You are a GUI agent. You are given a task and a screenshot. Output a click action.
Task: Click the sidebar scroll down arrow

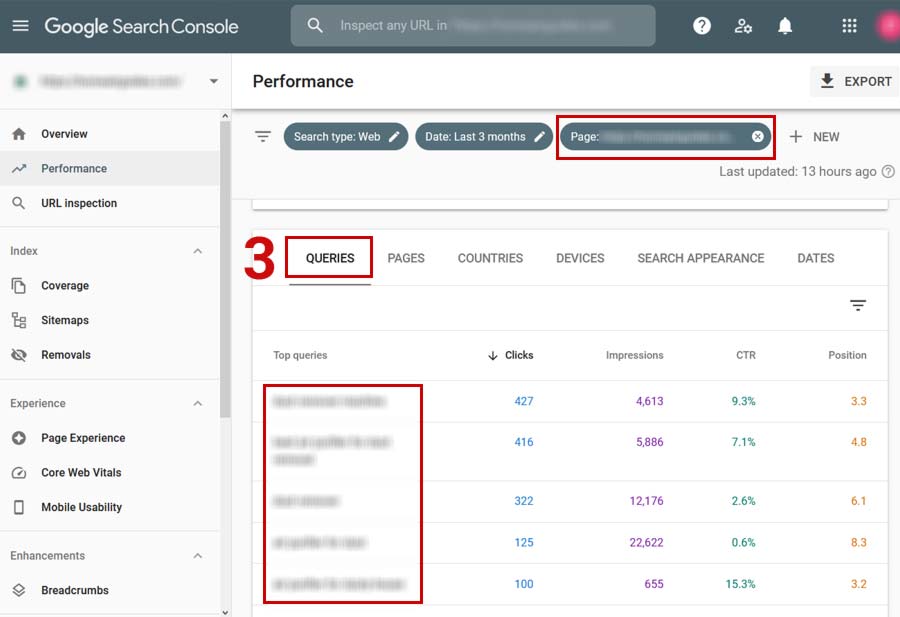click(x=225, y=612)
